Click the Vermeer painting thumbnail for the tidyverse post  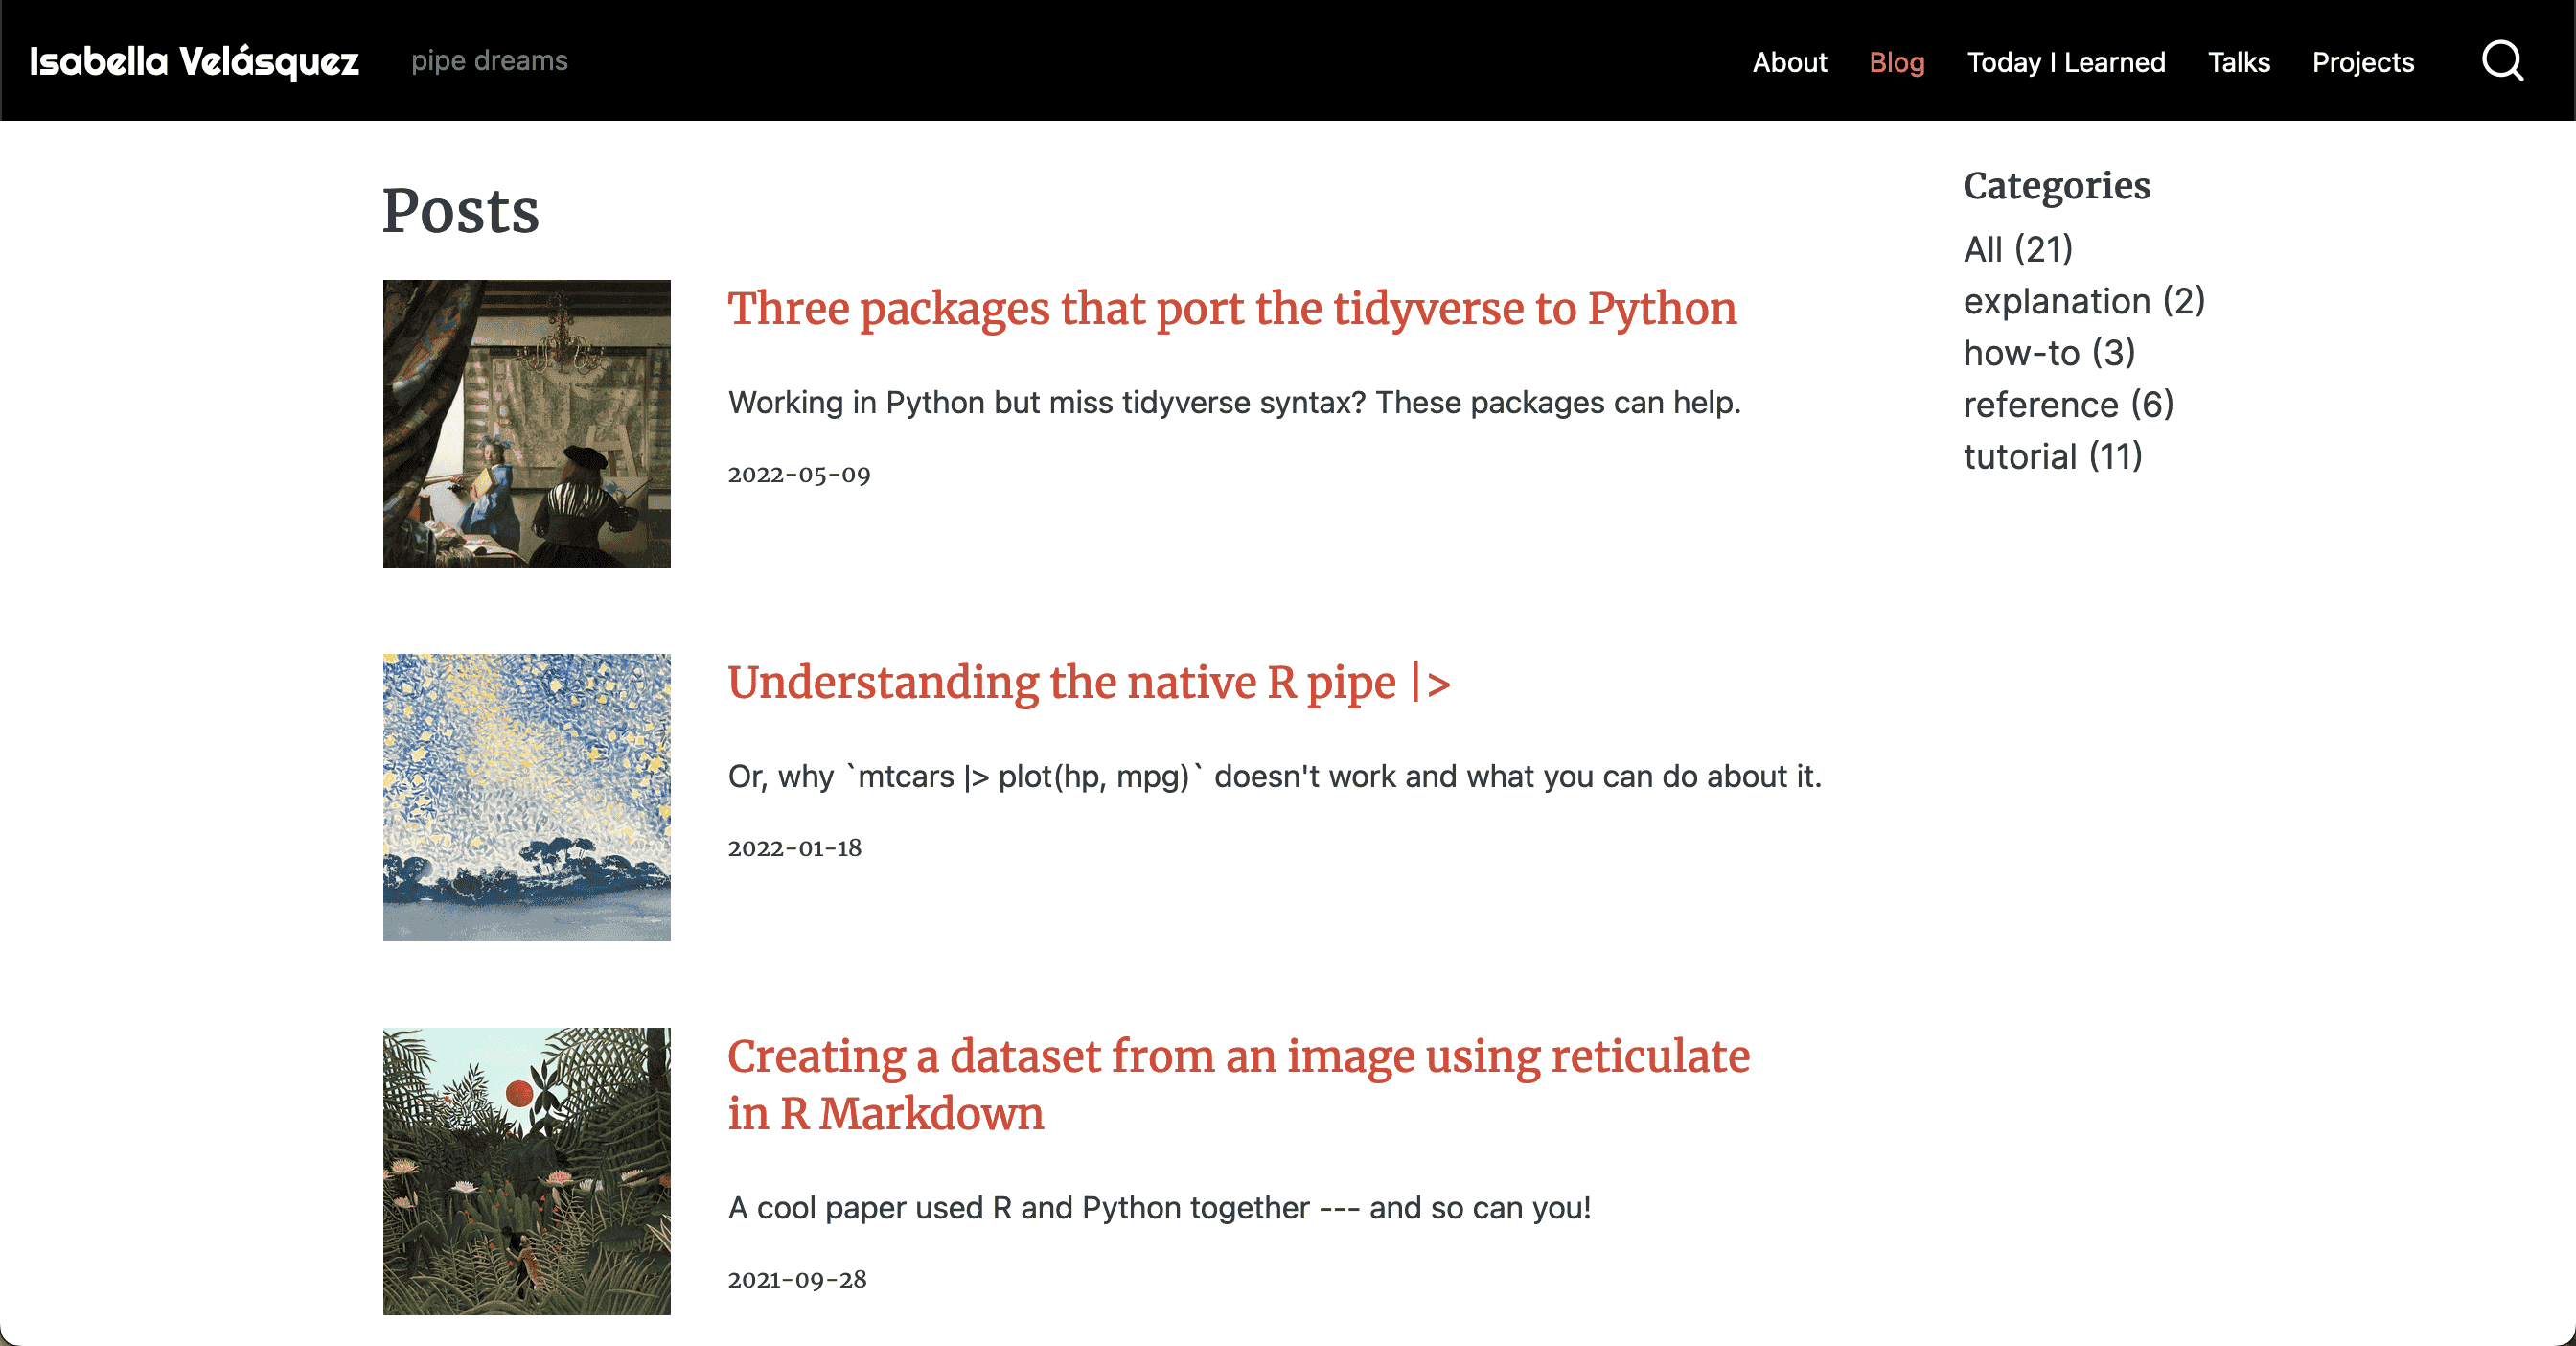tap(527, 423)
